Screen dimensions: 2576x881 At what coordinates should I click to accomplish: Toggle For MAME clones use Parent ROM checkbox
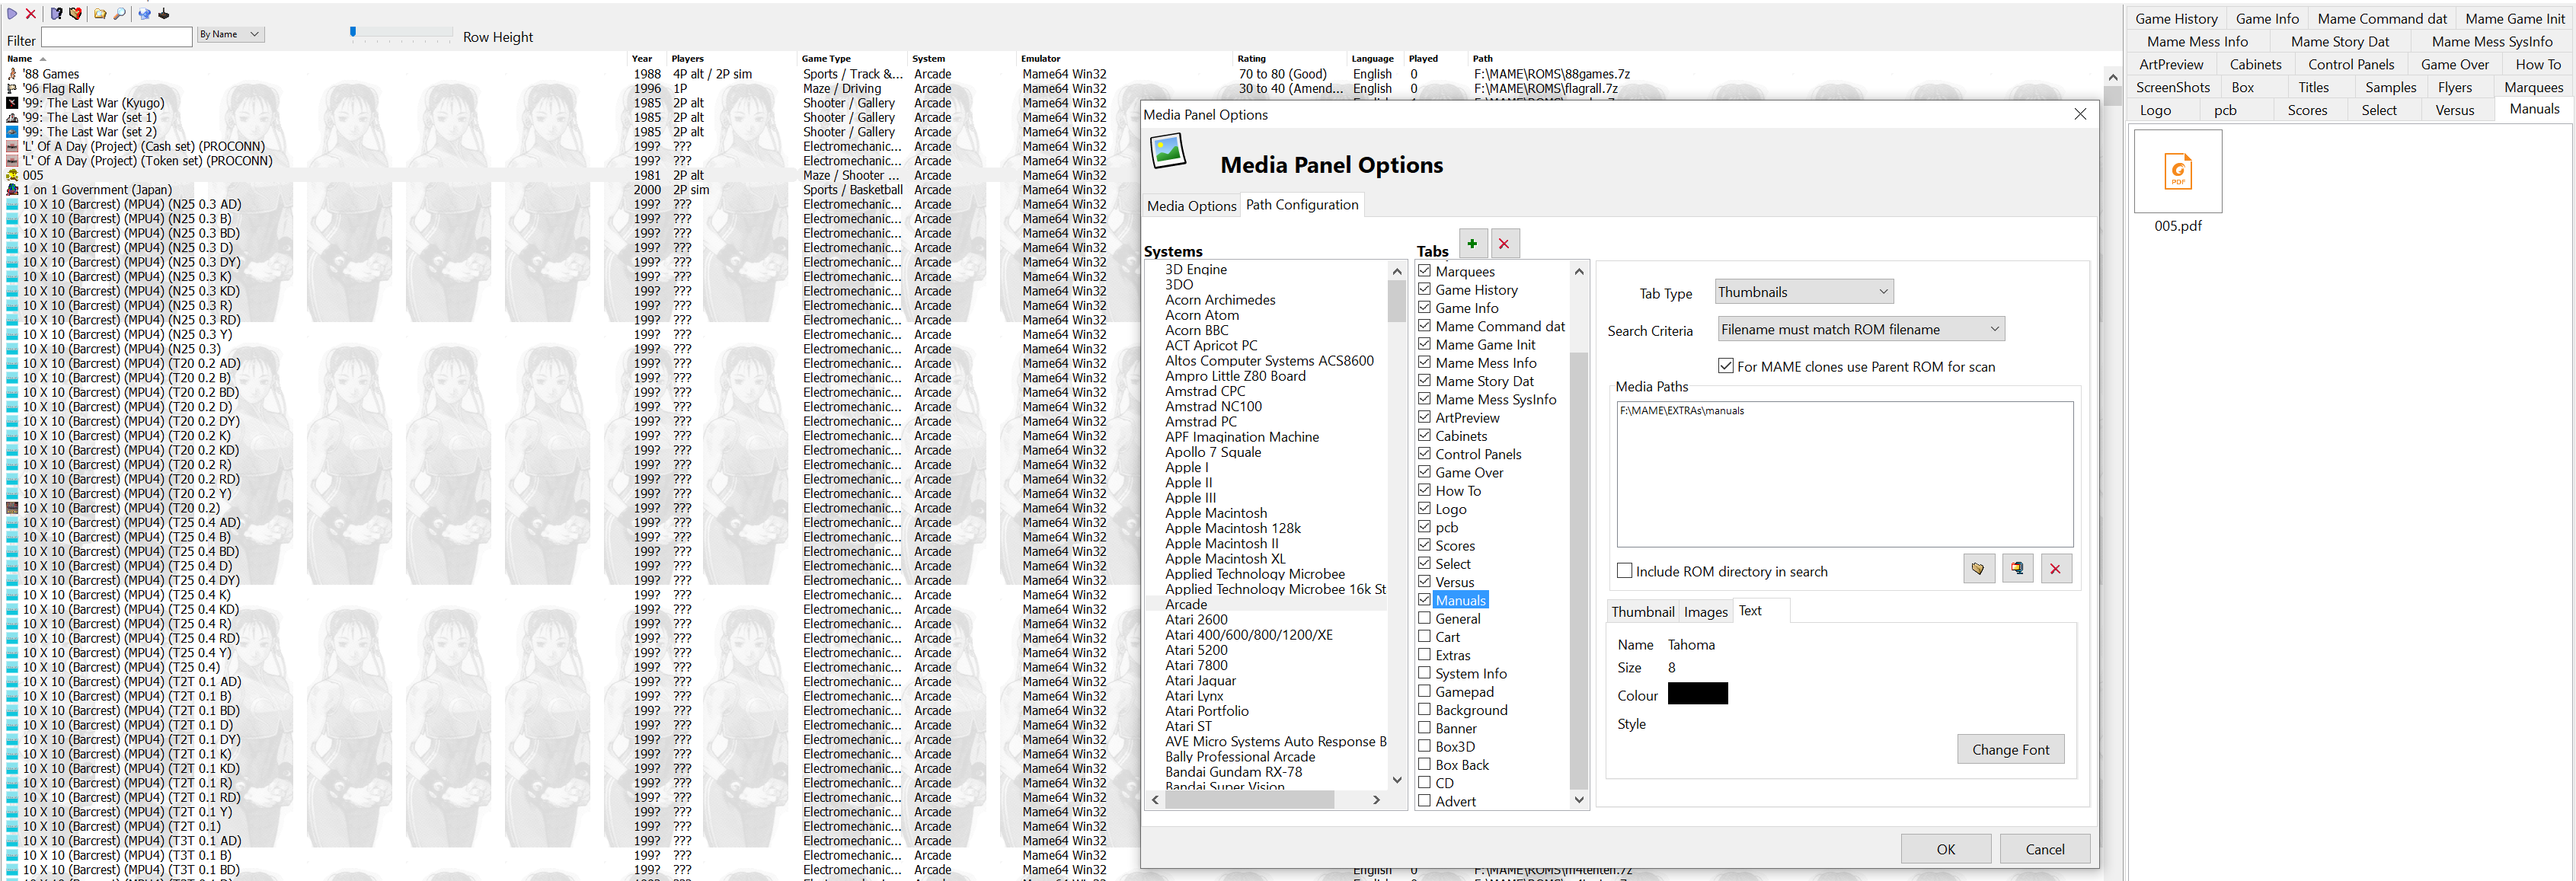[x=1725, y=366]
